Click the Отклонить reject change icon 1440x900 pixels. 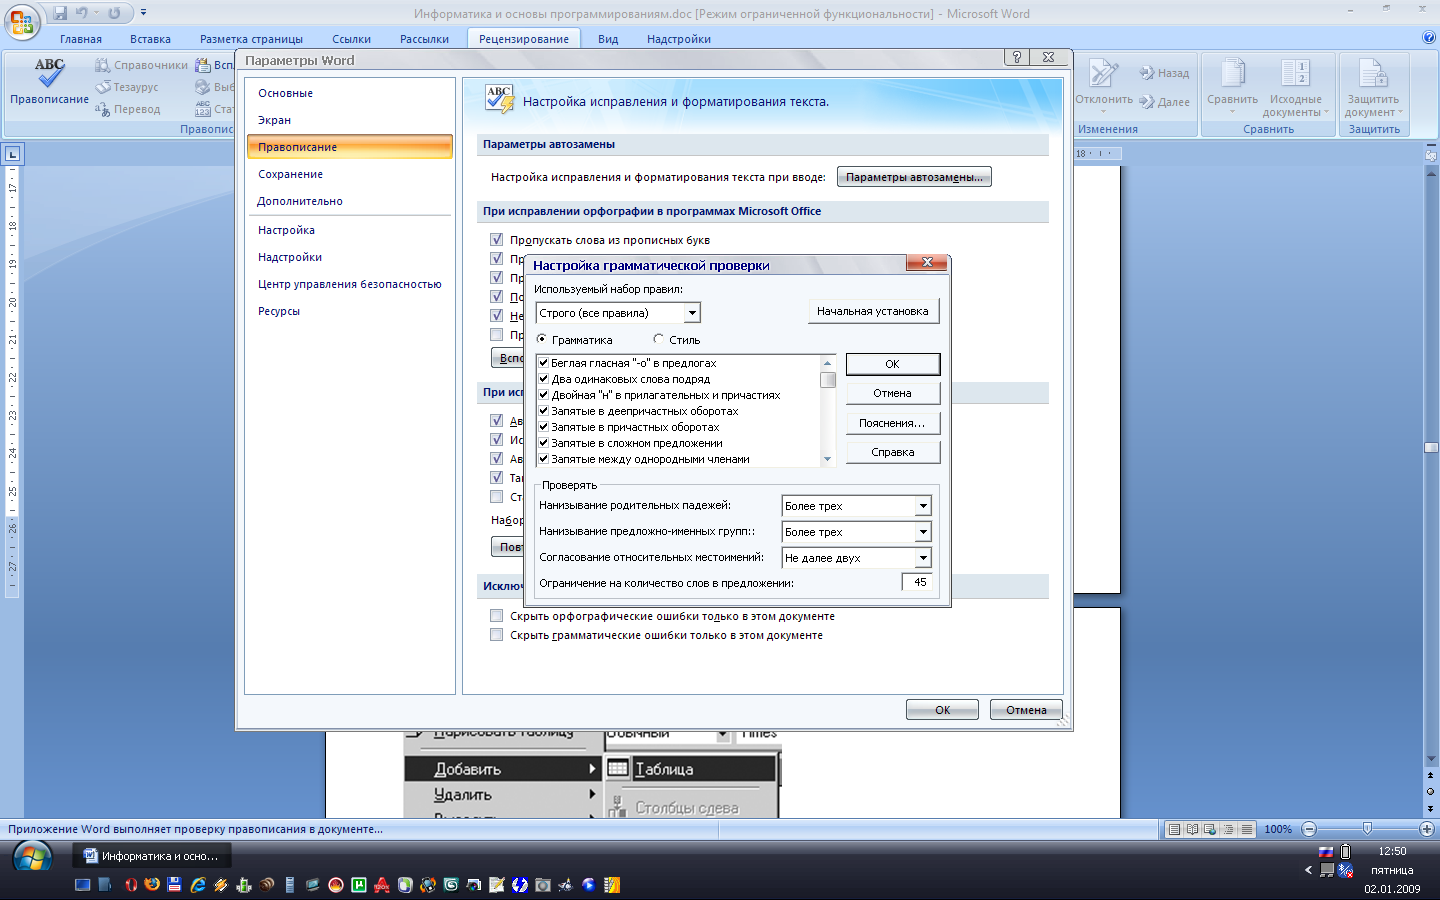pos(1103,73)
